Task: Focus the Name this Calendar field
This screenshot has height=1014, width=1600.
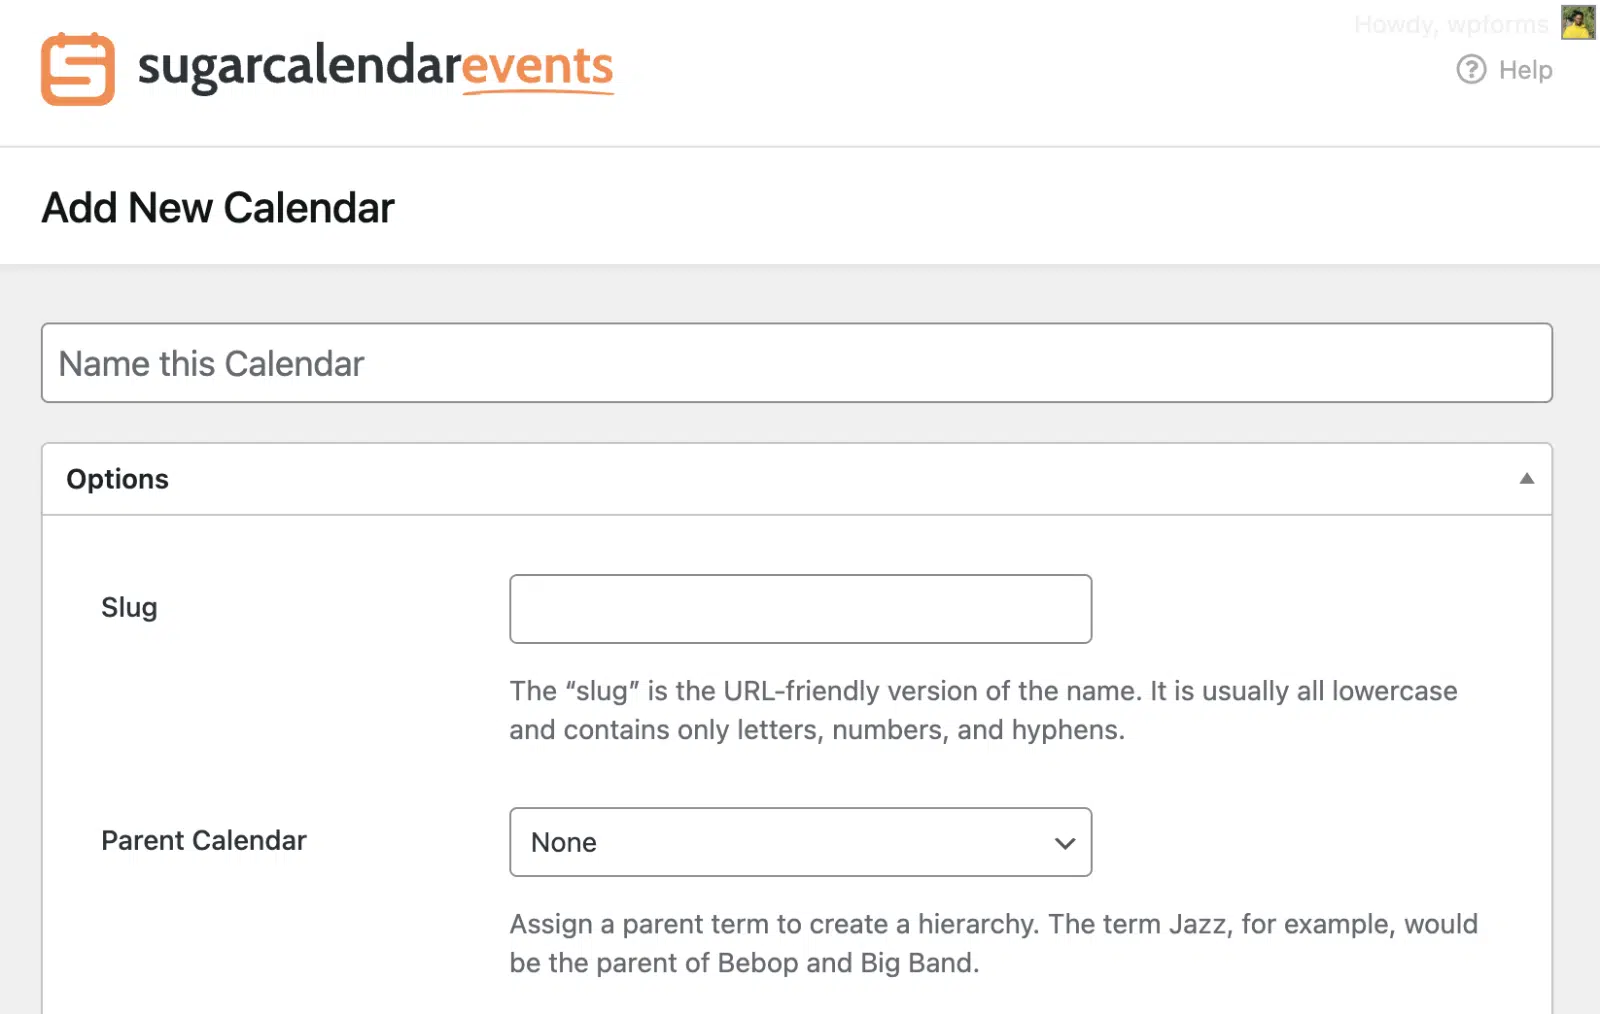Action: (x=796, y=363)
